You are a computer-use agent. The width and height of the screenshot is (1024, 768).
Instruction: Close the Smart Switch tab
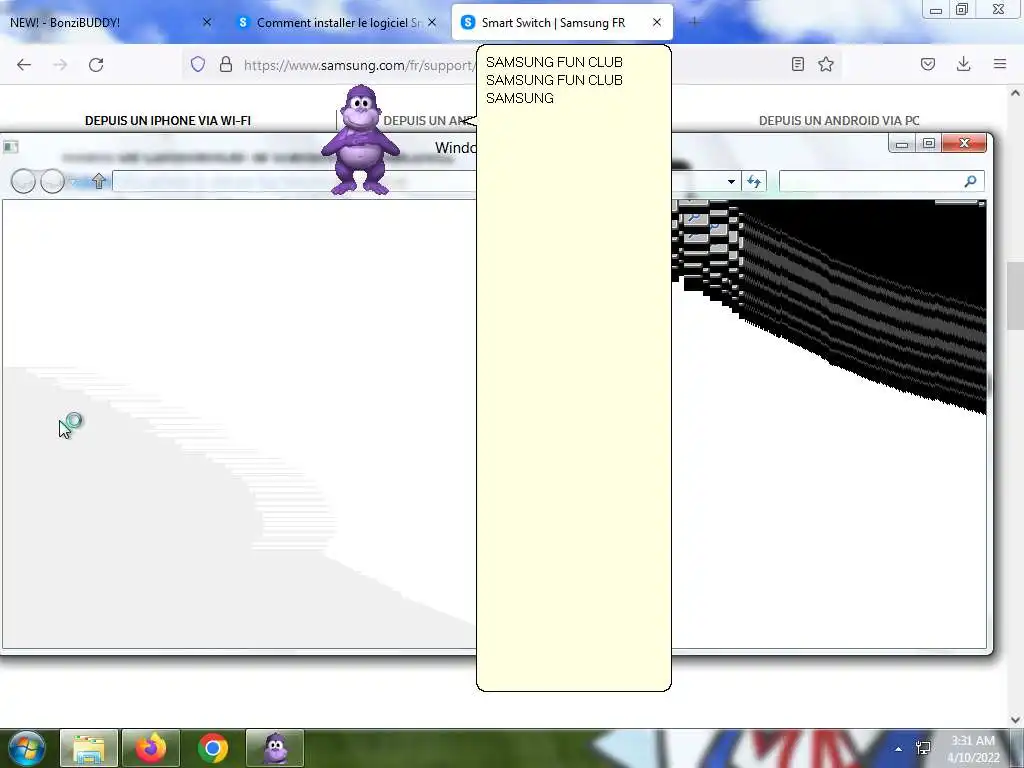pyautogui.click(x=657, y=22)
